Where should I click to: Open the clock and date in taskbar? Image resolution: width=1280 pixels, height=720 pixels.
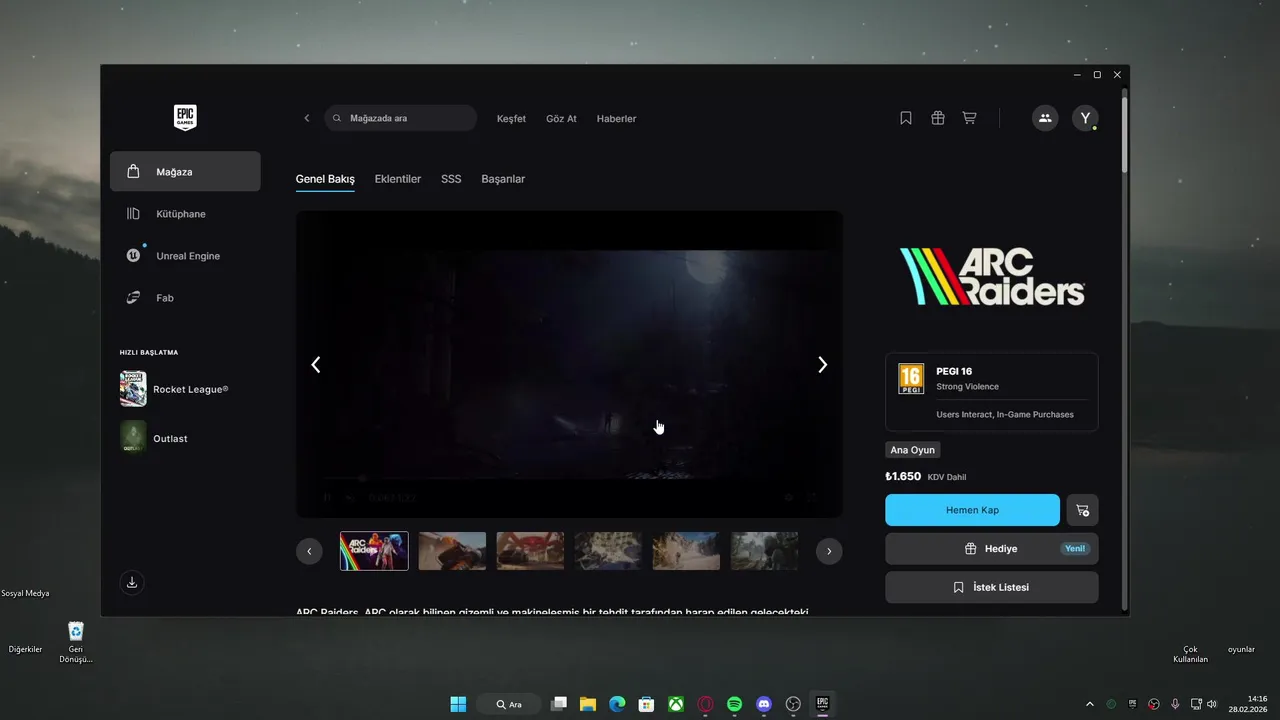[x=1248, y=704]
